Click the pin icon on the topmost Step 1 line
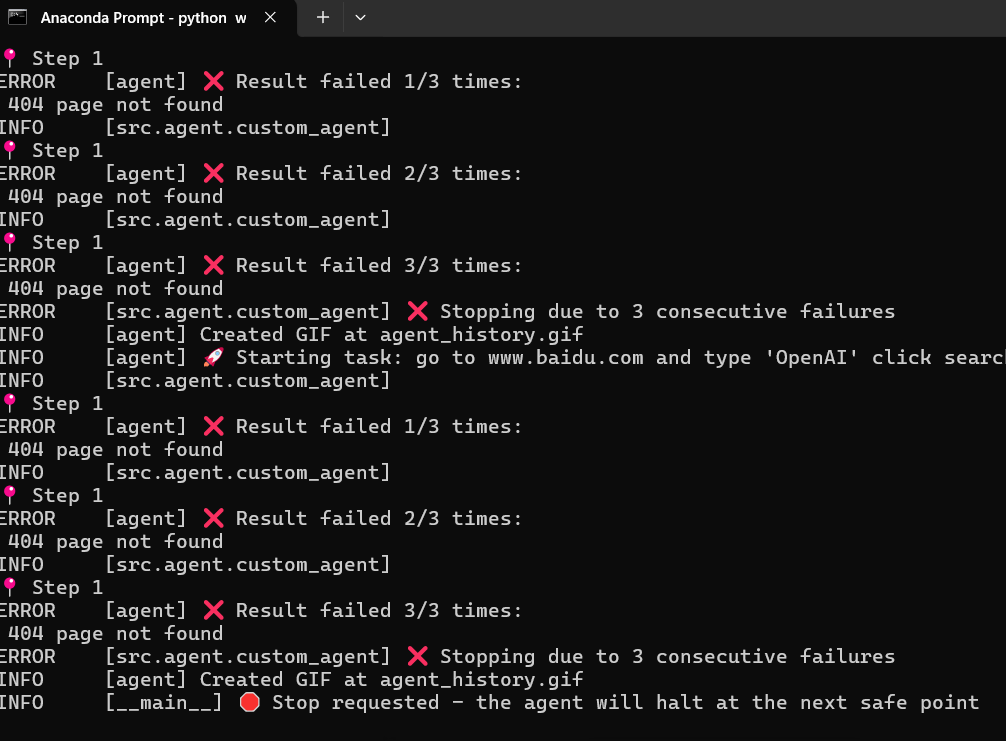 click(10, 58)
